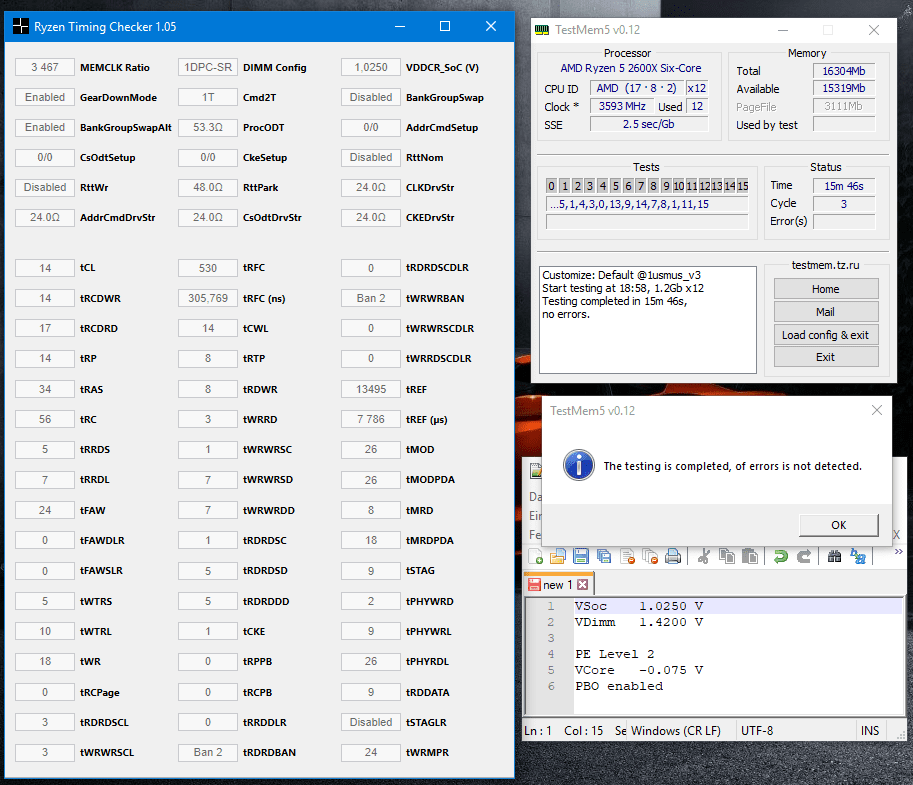Close the testing completed message dialog

tap(877, 410)
